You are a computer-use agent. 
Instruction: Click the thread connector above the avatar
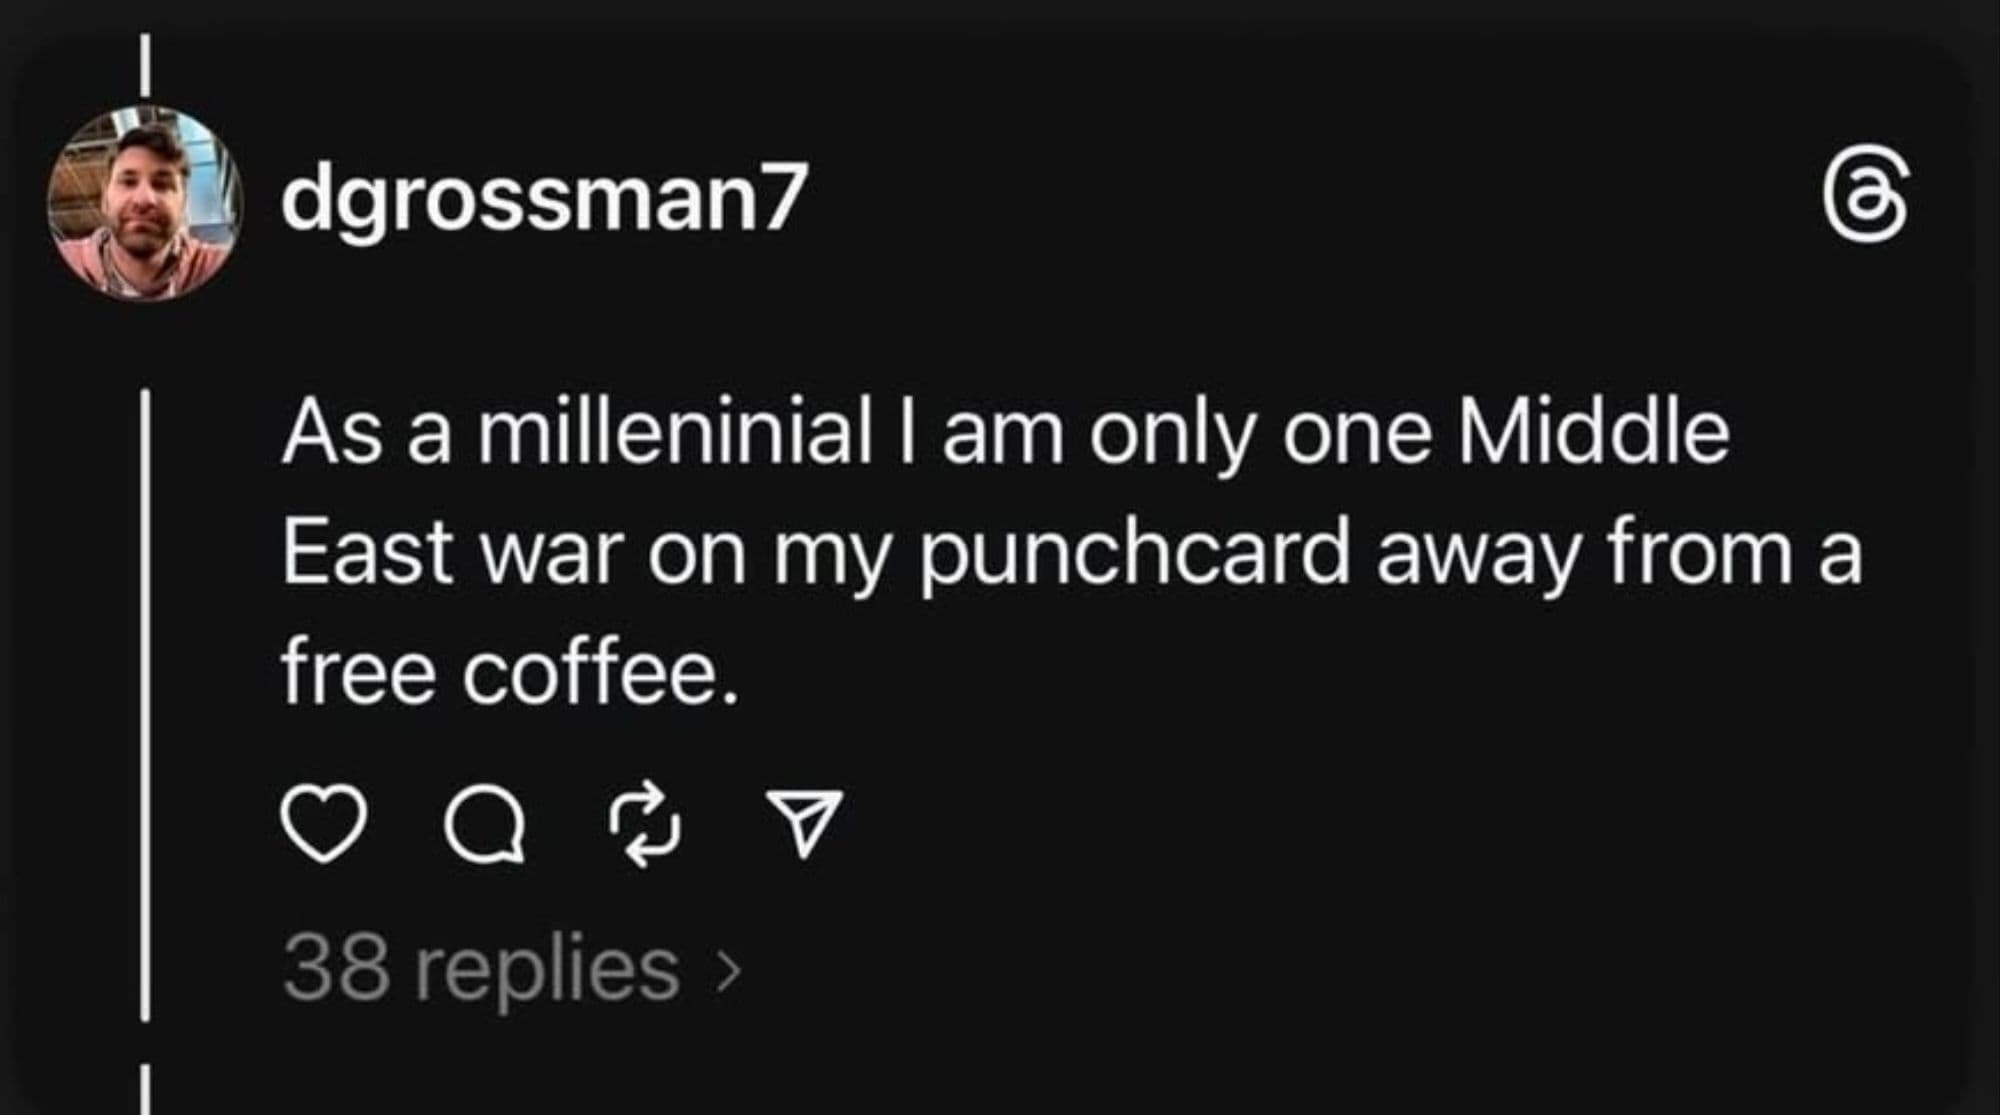click(145, 66)
